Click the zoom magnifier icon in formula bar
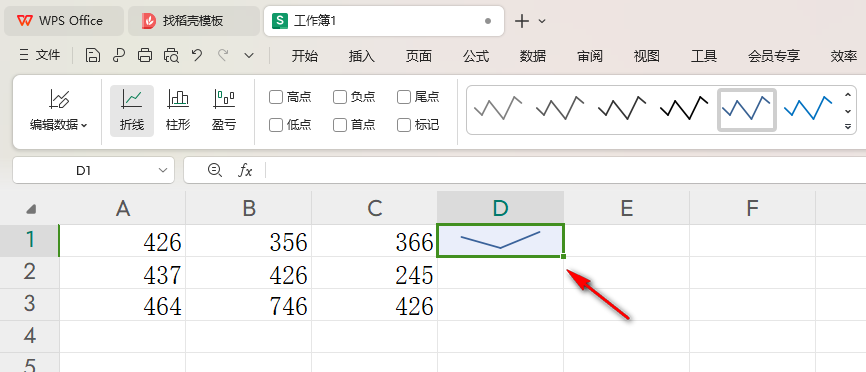866x372 pixels. (x=214, y=170)
